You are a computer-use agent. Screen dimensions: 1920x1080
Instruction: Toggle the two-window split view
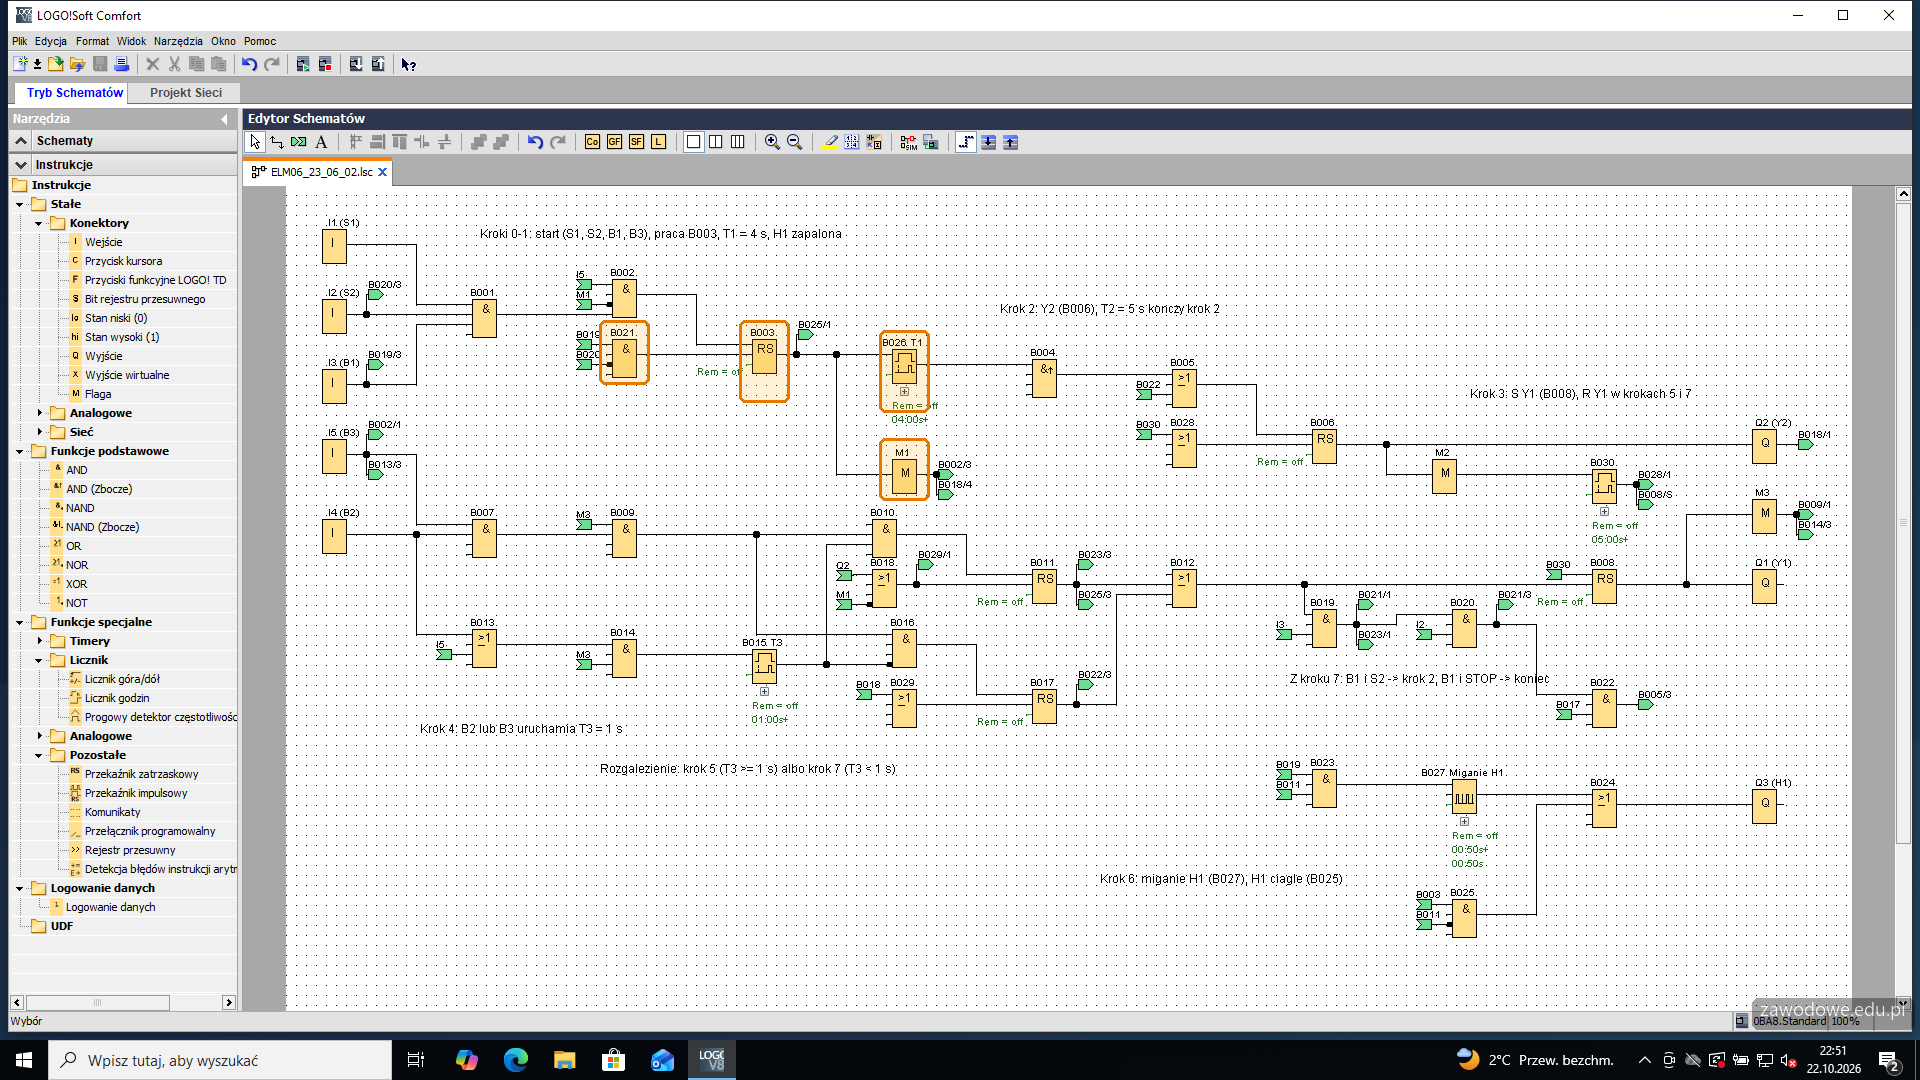[715, 142]
